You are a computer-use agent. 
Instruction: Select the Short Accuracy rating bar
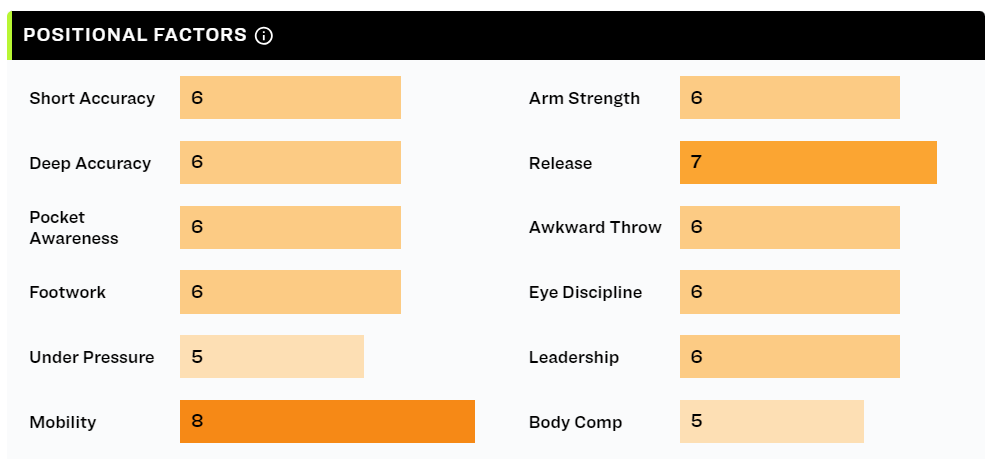point(290,98)
